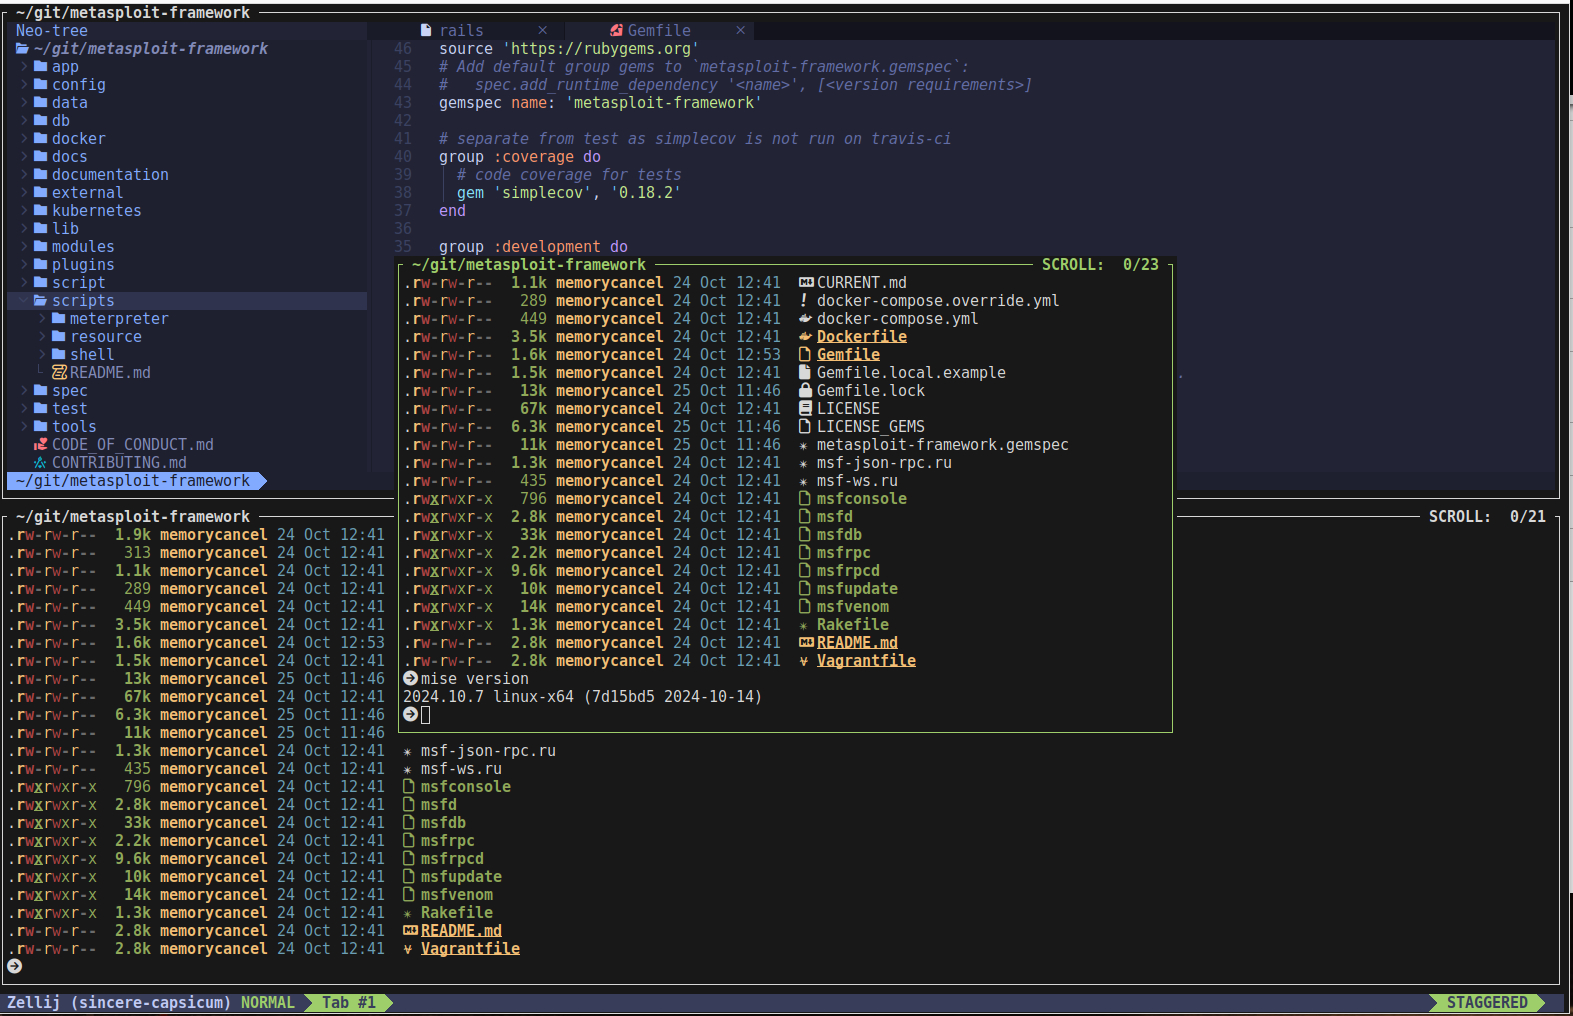Click the terminal cursor in floating pane

pos(425,715)
